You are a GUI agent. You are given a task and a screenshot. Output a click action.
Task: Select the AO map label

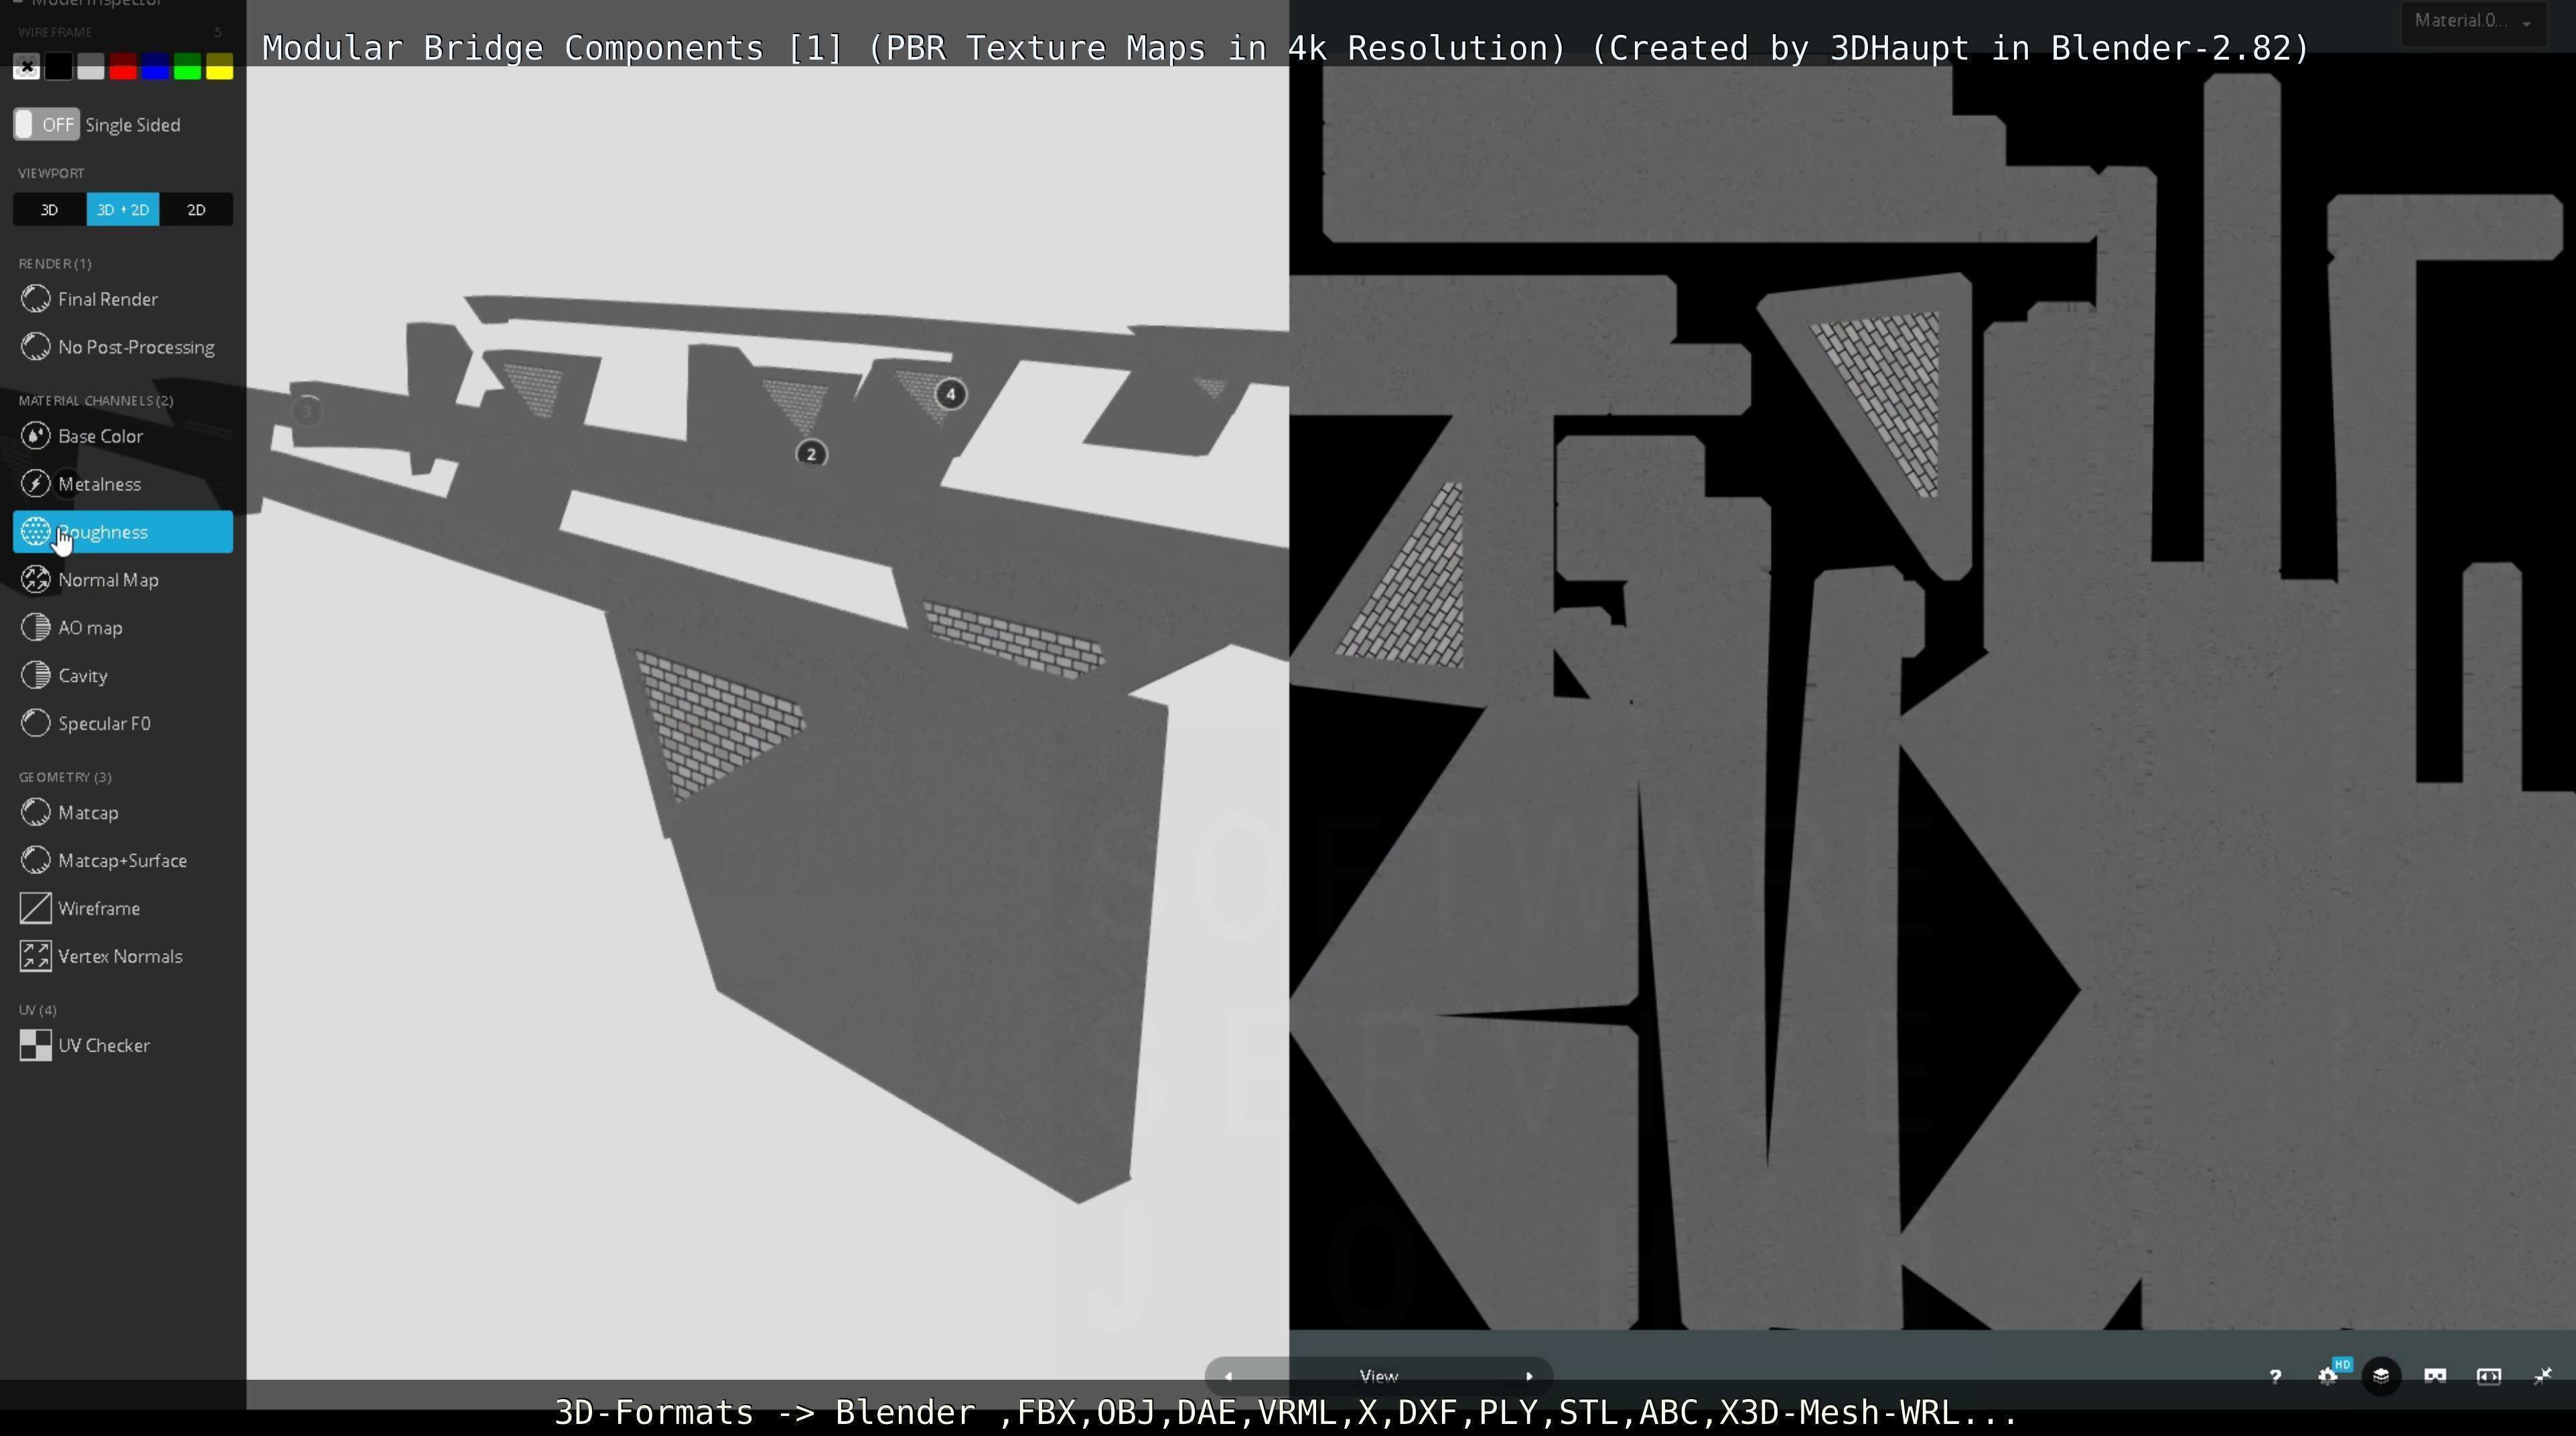coord(91,628)
